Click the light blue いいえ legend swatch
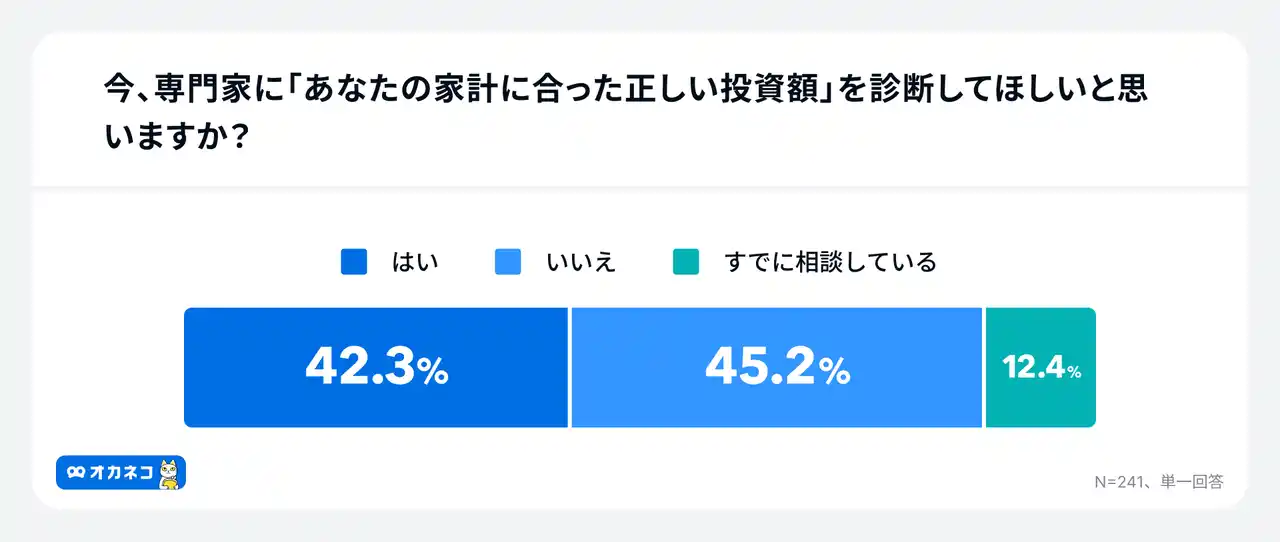The image size is (1280, 542). (x=509, y=262)
